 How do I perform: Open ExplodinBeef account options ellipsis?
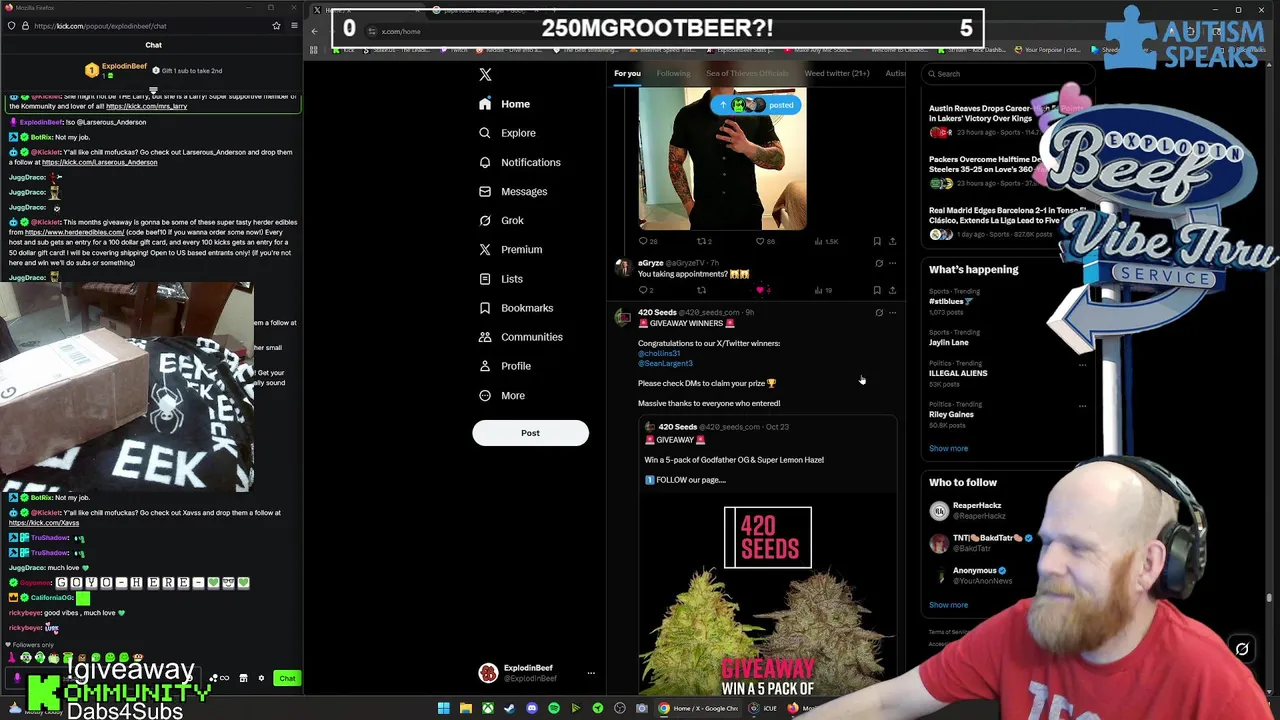click(591, 673)
